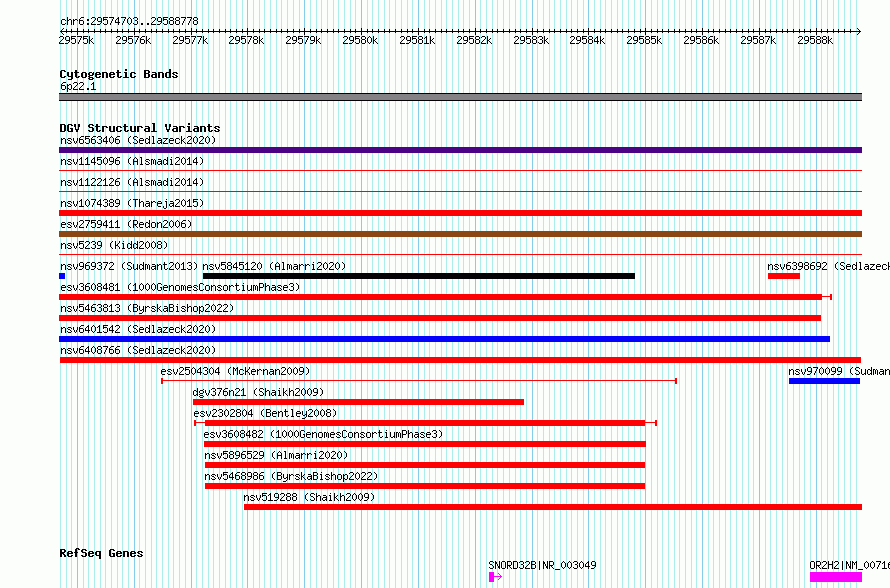Click the 29577k ruler tick label

190,40
